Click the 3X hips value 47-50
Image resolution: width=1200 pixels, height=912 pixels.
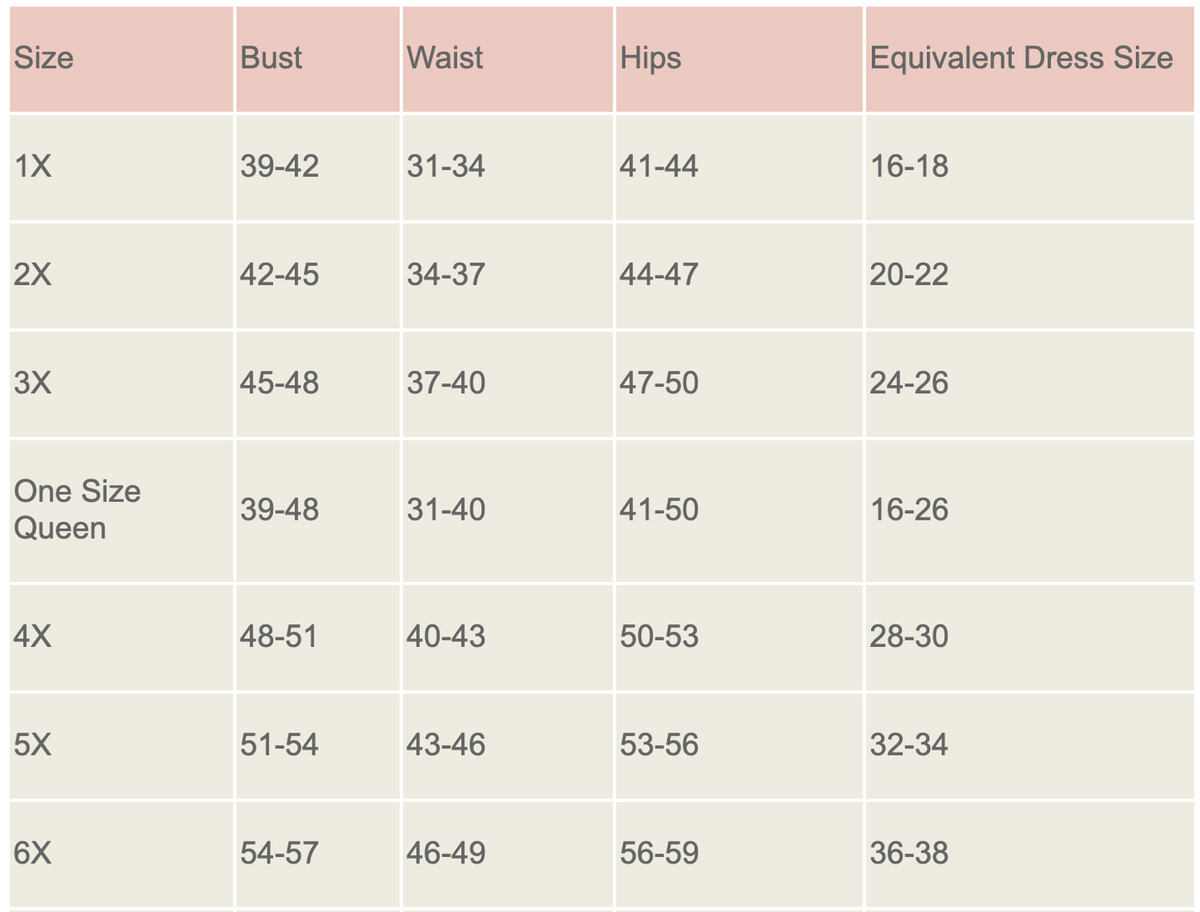coord(659,382)
